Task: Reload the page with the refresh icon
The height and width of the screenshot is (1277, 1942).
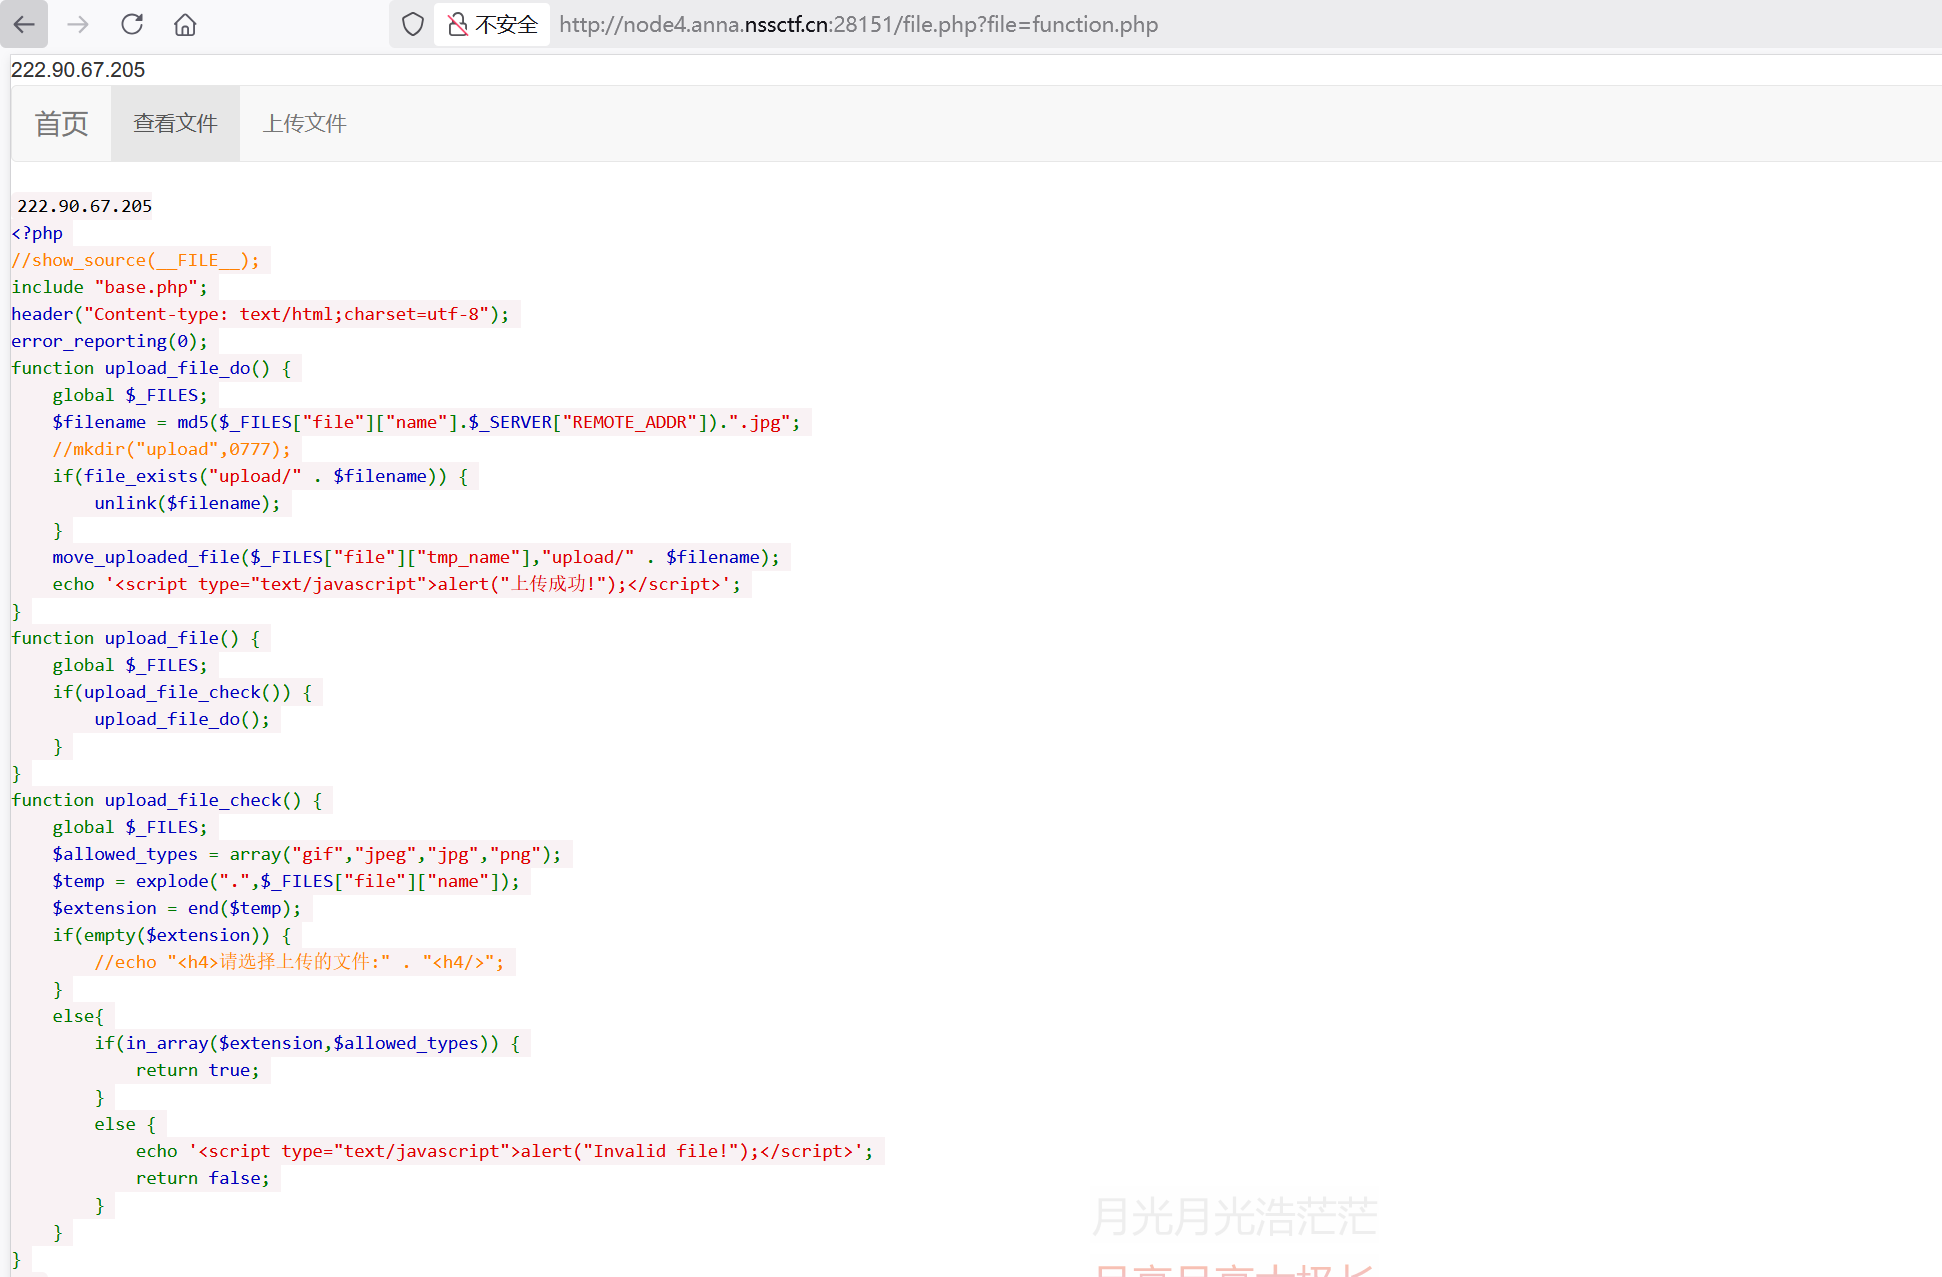Action: pos(132,24)
